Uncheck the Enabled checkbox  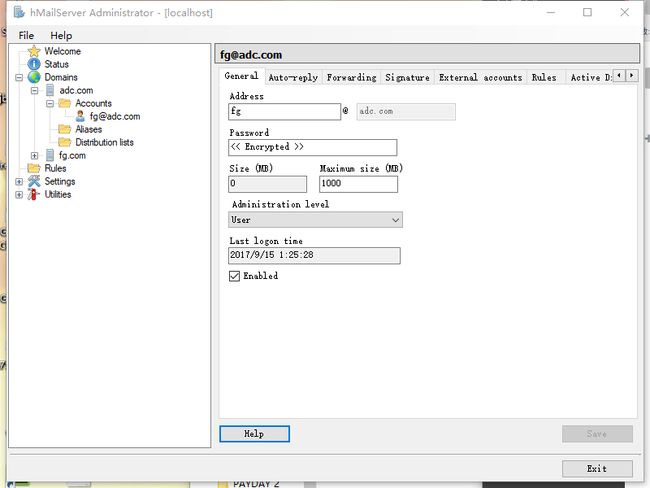tap(234, 276)
